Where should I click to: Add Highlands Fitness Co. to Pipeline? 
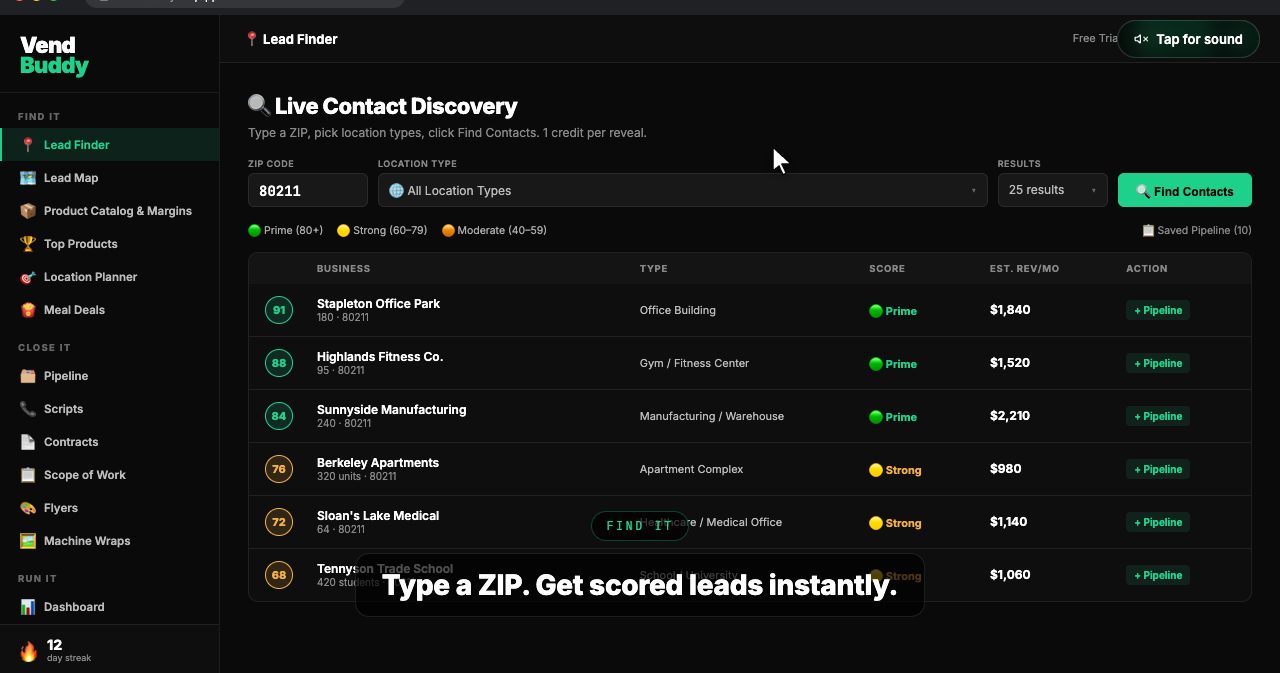[1158, 363]
